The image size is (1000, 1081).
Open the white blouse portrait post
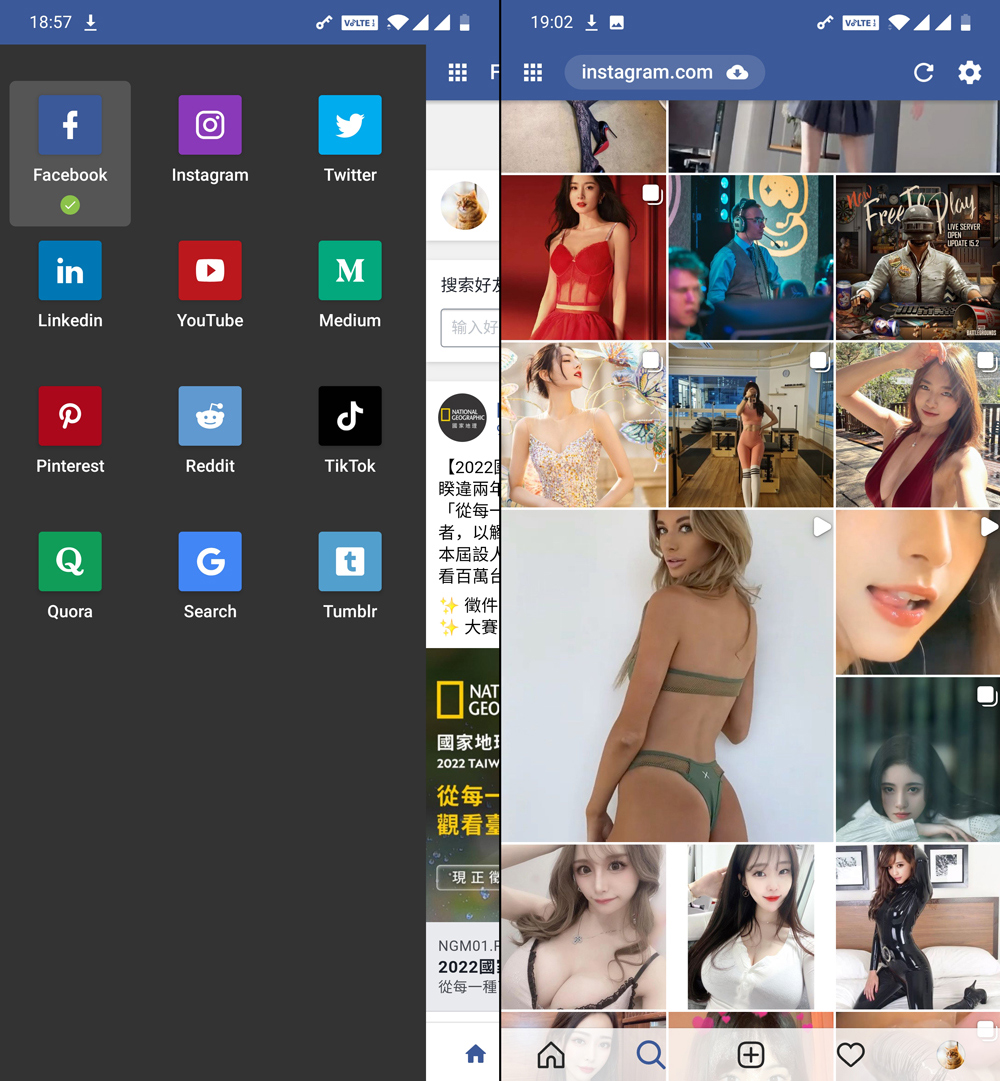[751, 927]
